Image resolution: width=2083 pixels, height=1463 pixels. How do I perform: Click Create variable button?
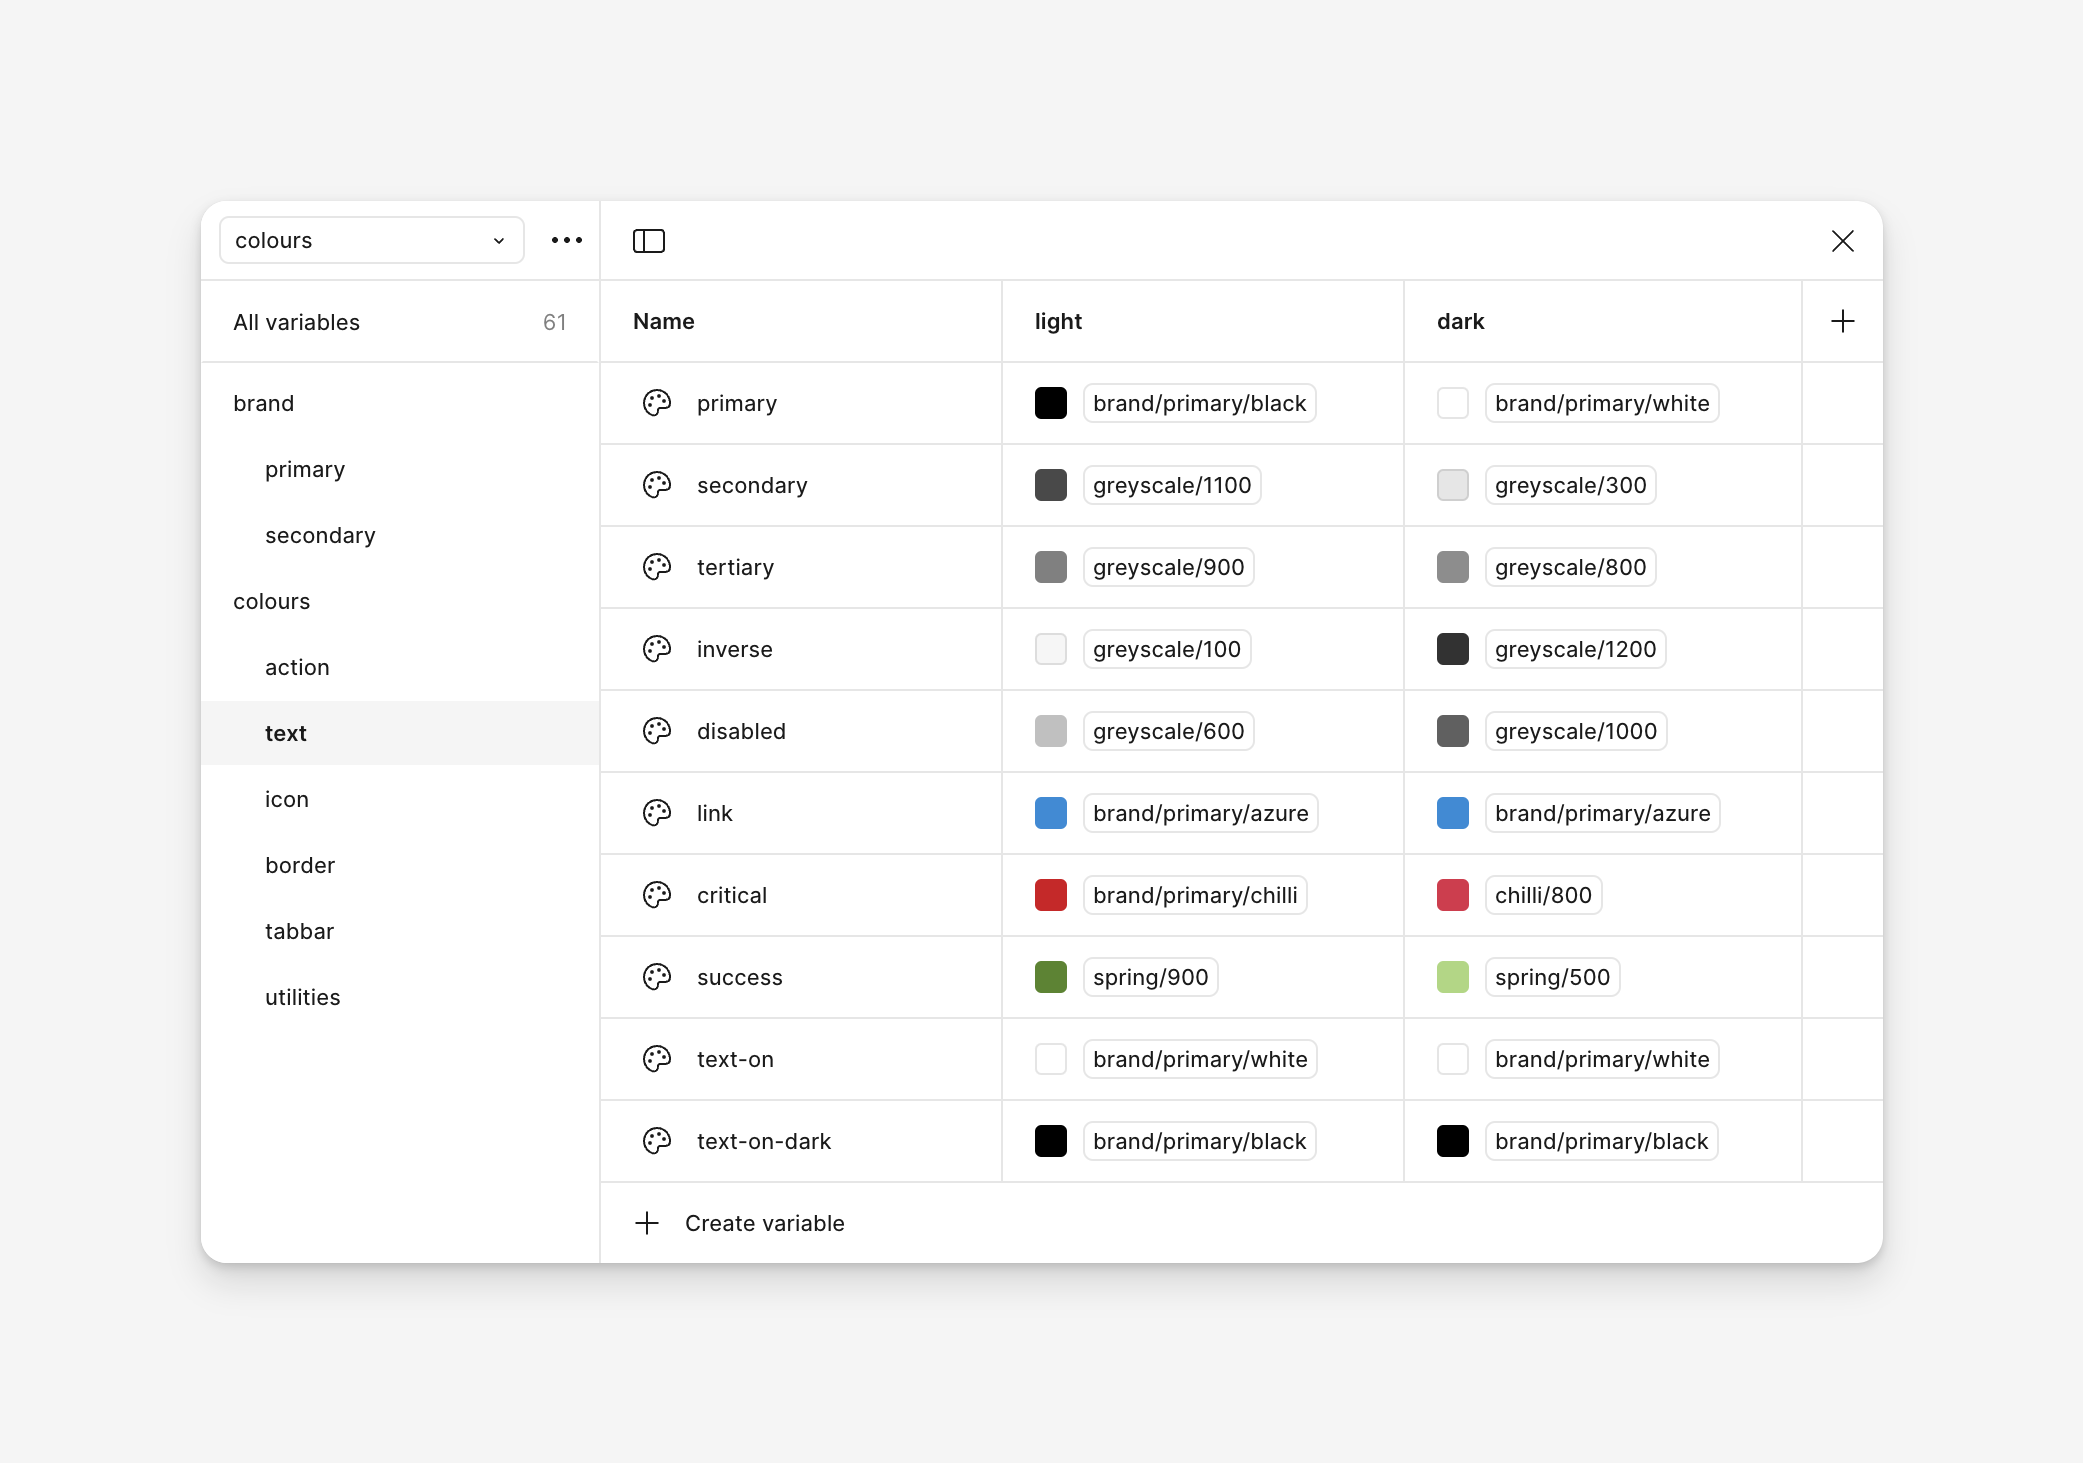(764, 1223)
